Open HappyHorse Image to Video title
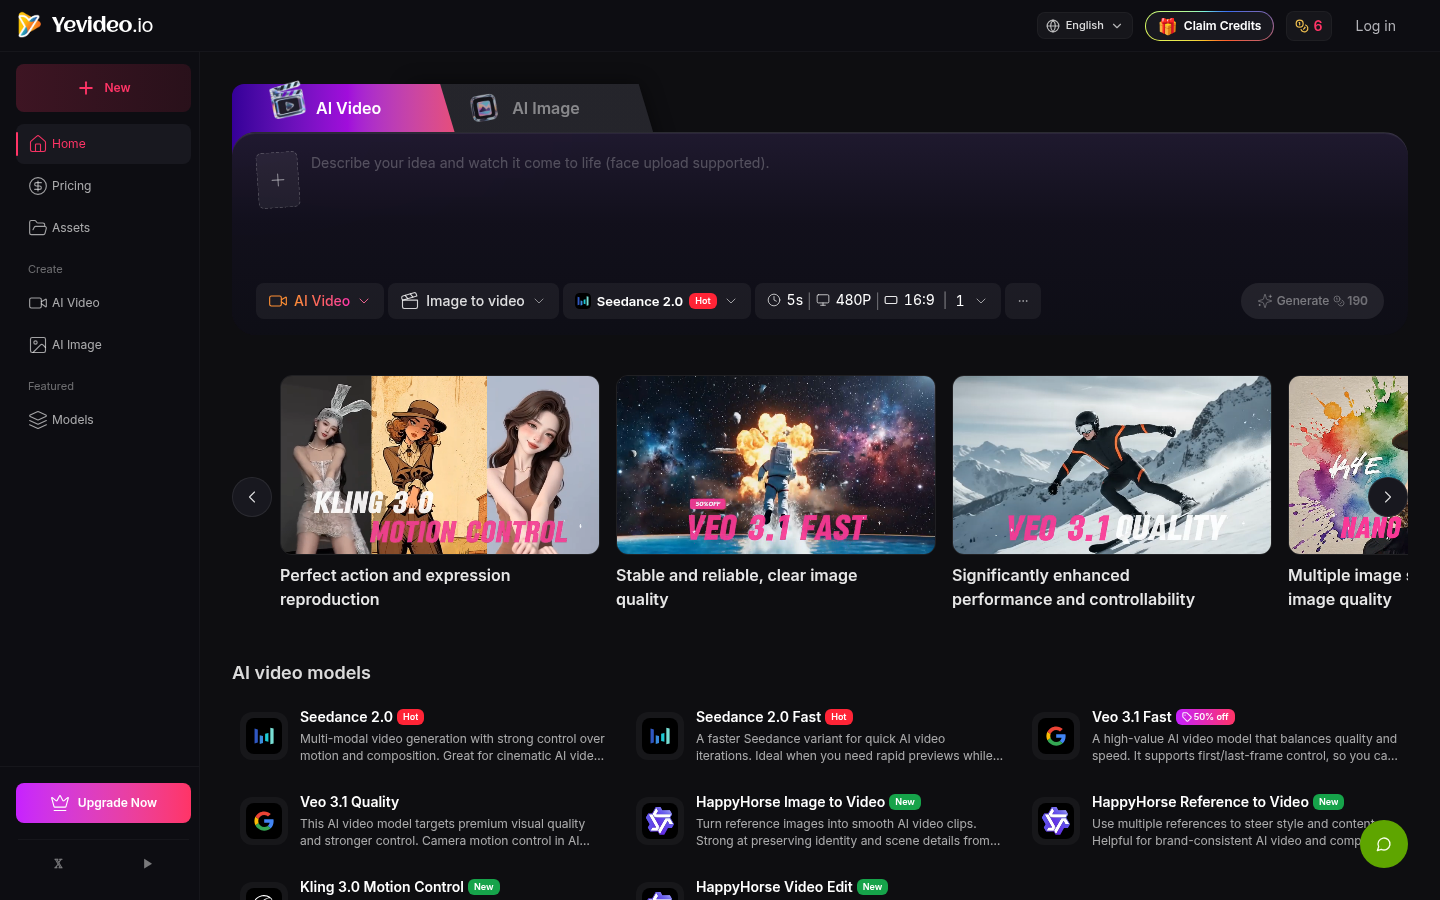Image resolution: width=1440 pixels, height=900 pixels. coord(790,802)
